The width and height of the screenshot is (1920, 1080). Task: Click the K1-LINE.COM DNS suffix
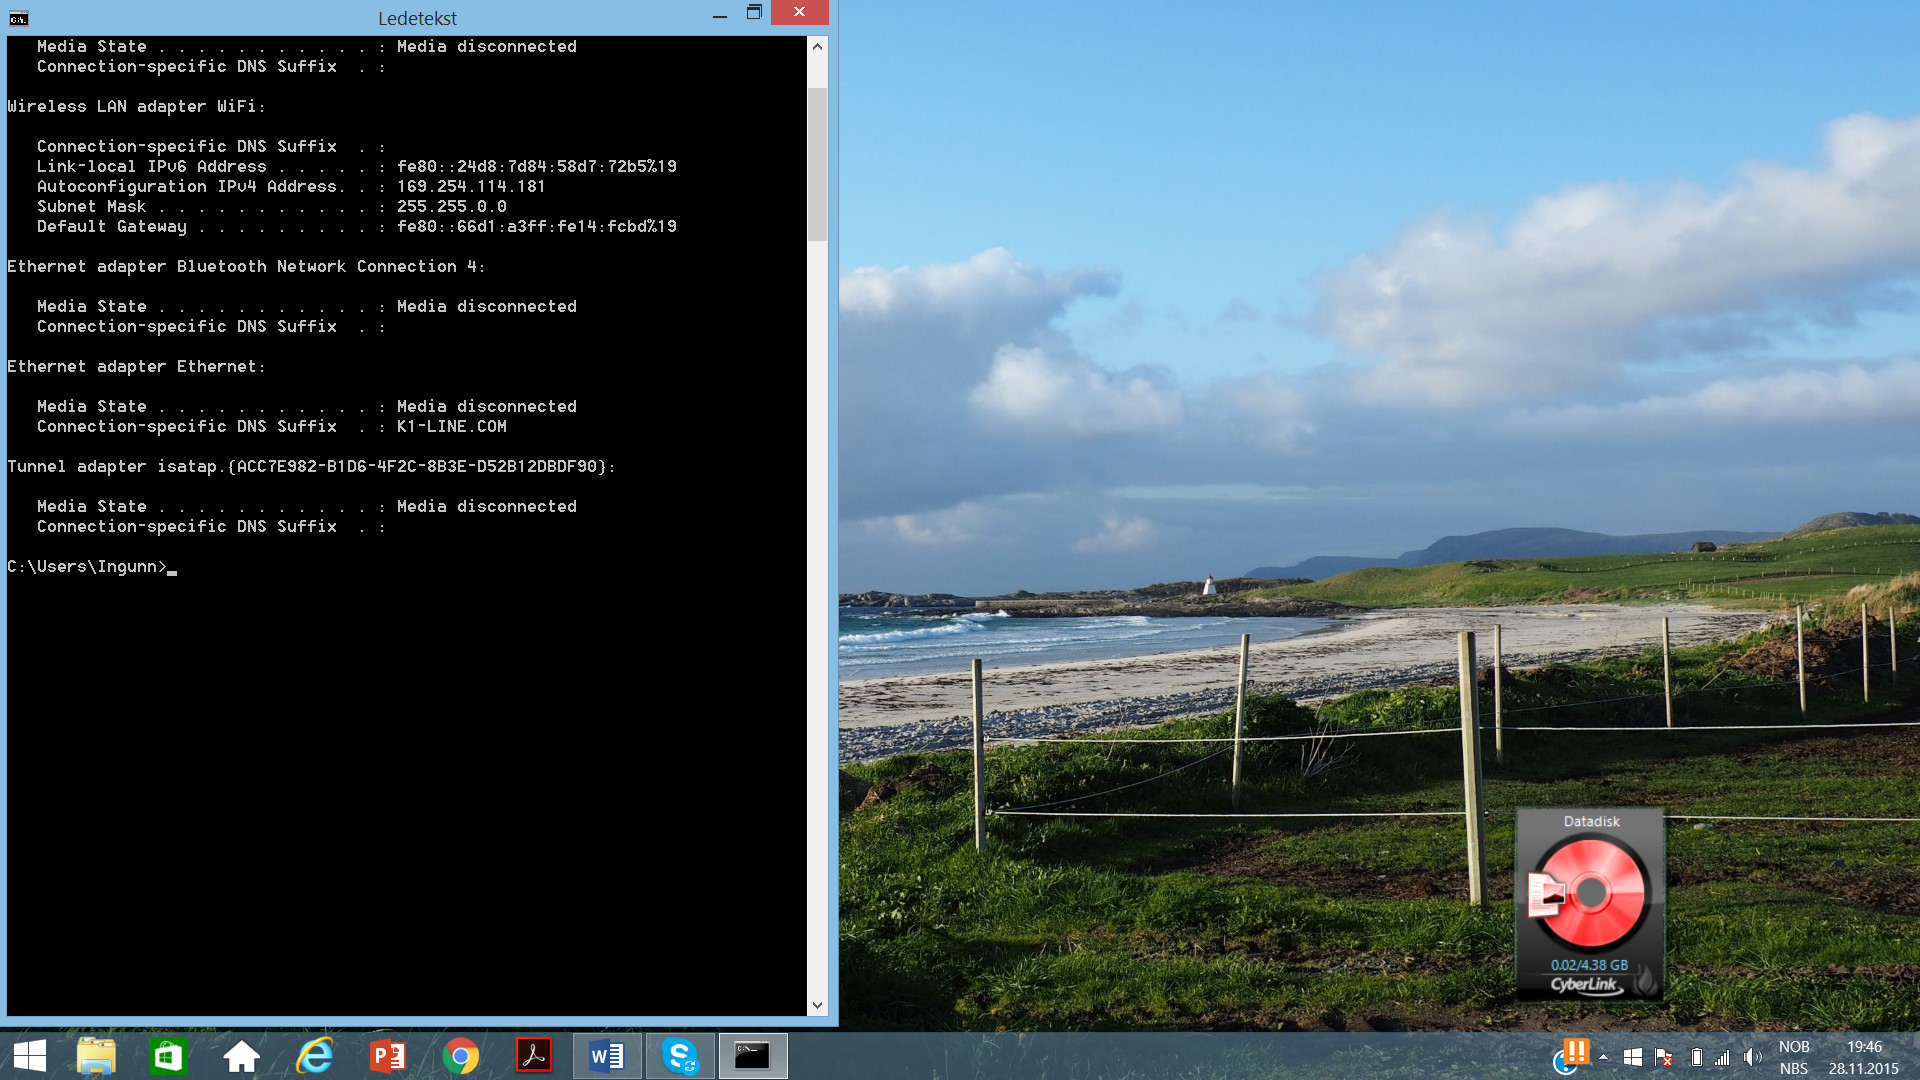point(452,427)
